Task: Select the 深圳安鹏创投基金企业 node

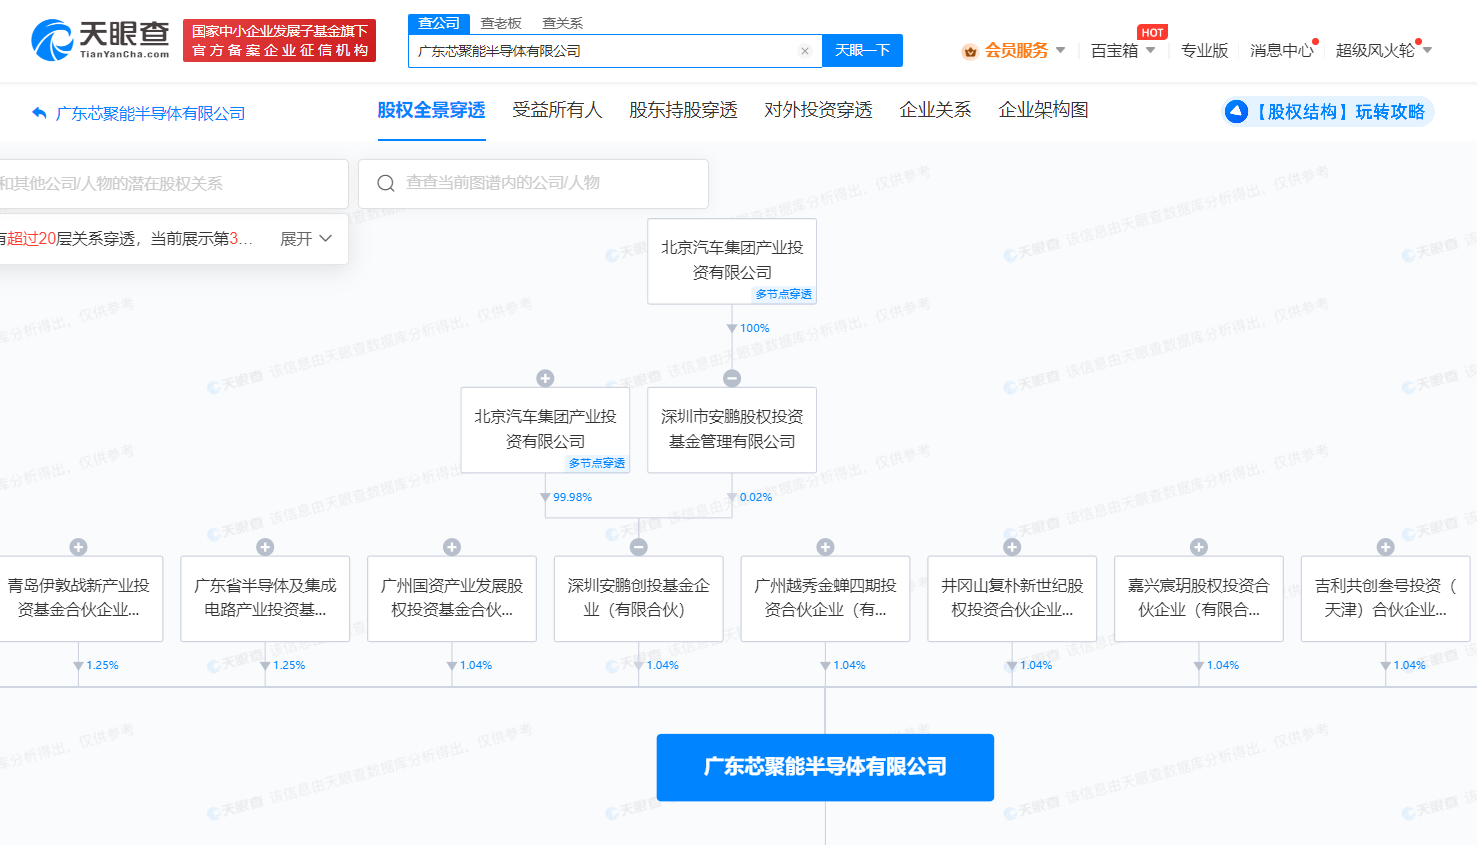Action: [x=639, y=598]
